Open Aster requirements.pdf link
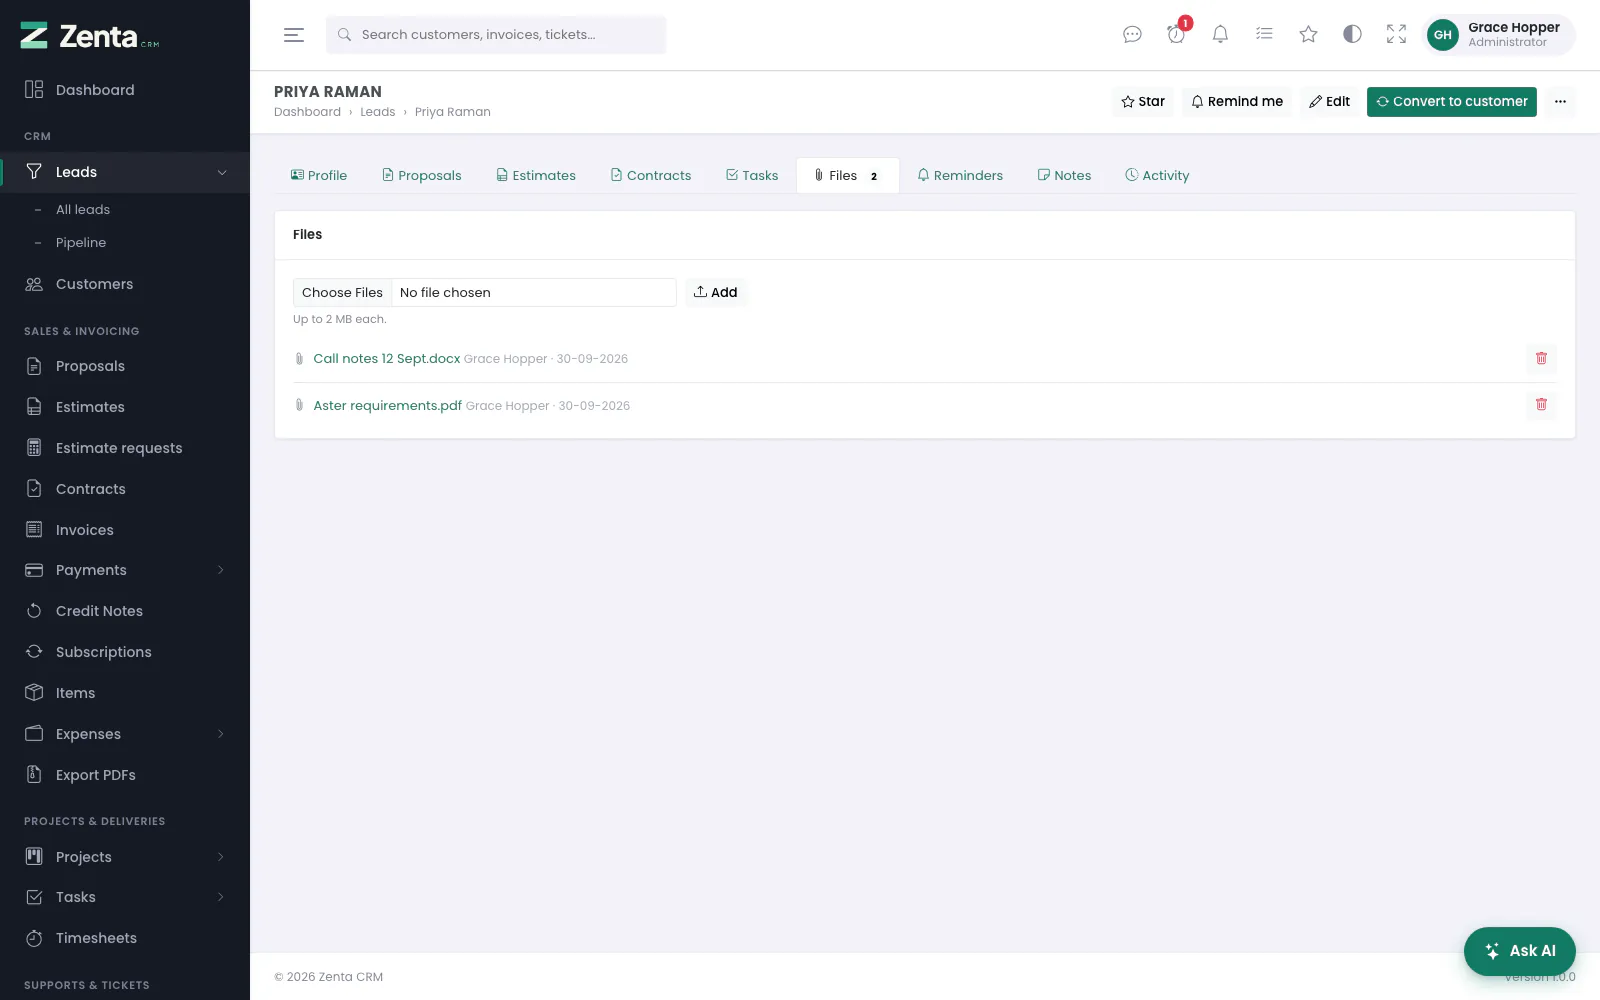 [388, 405]
